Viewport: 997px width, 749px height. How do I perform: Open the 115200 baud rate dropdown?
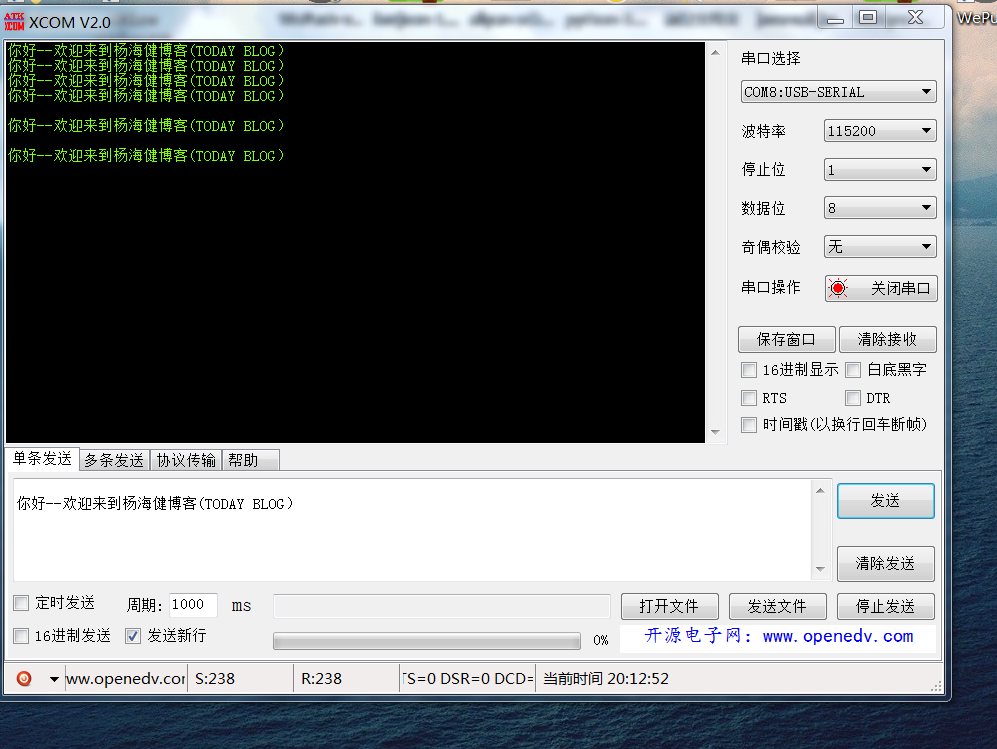[879, 131]
